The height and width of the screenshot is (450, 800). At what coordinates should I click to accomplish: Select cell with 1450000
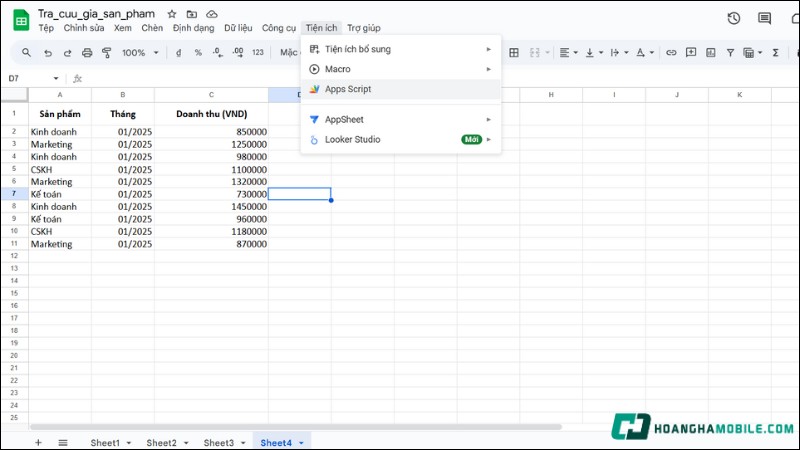211,207
